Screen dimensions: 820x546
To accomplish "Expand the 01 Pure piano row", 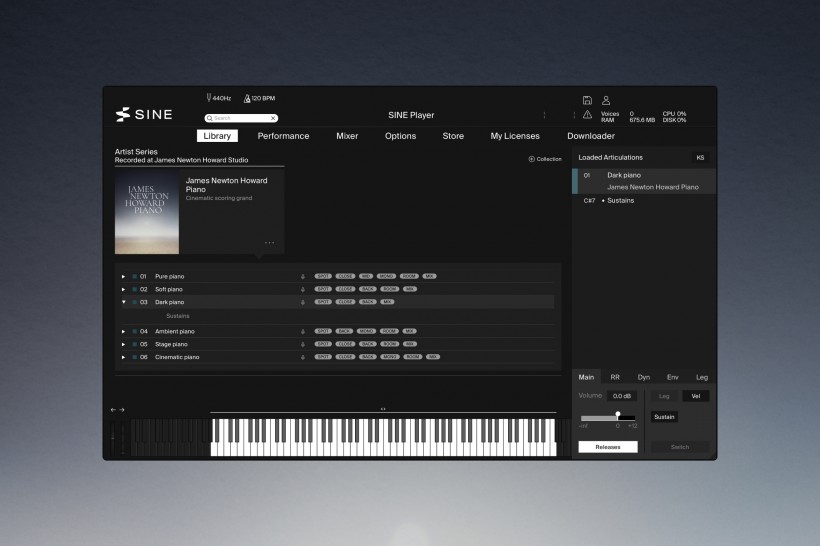I will [x=123, y=276].
